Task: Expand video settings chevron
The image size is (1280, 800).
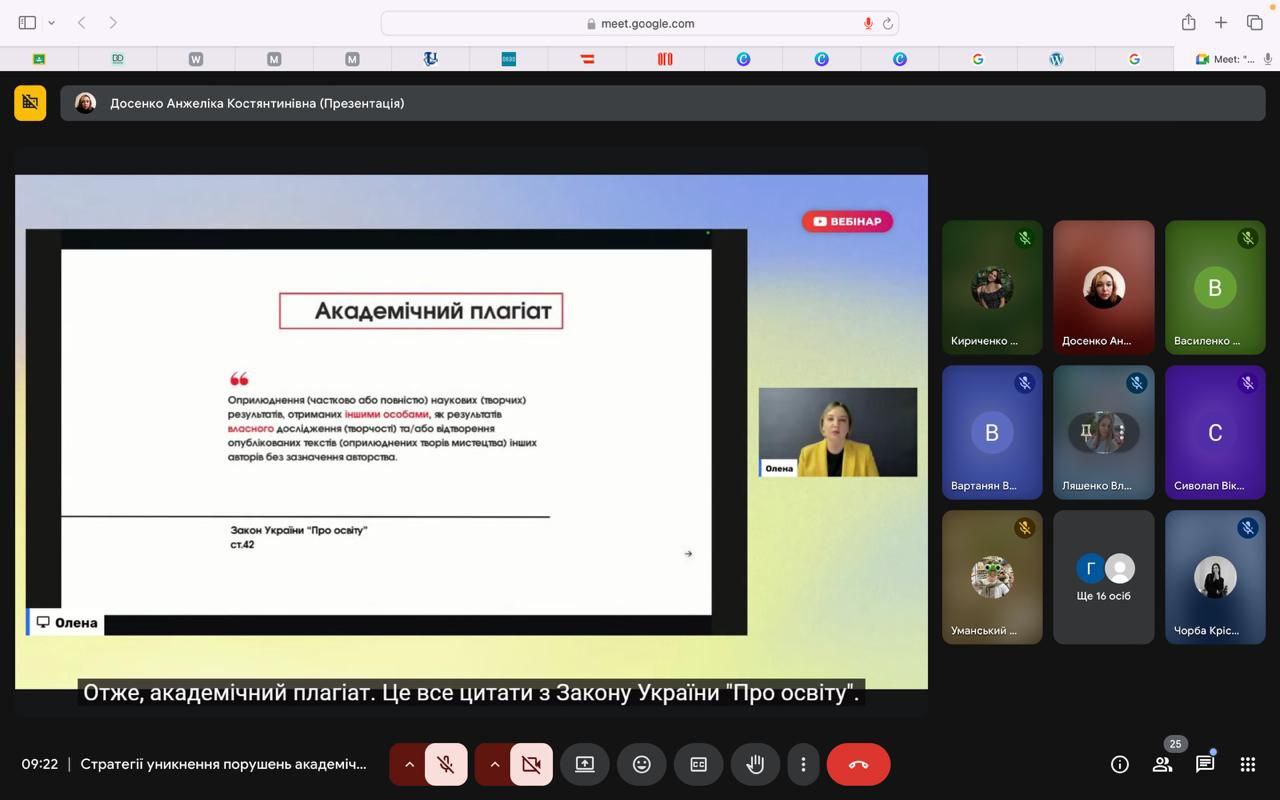Action: pyautogui.click(x=494, y=764)
